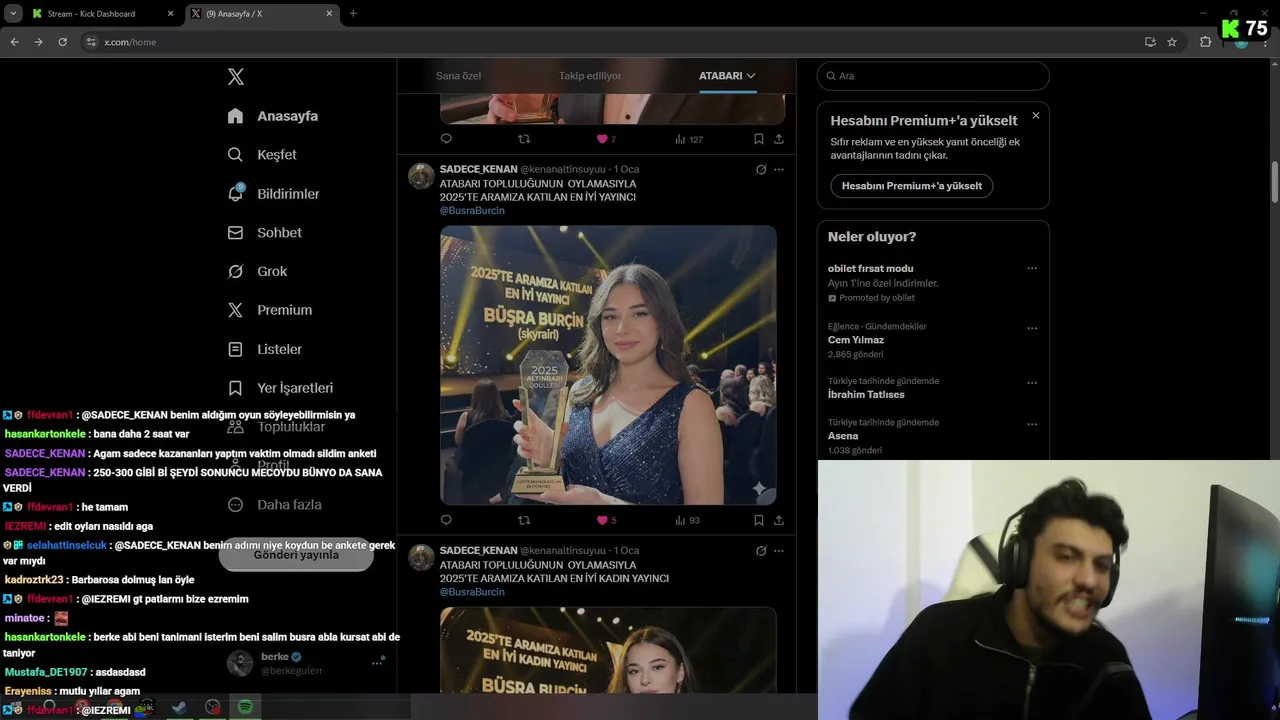
Task: Open Premium in sidebar menu
Action: 270,310
